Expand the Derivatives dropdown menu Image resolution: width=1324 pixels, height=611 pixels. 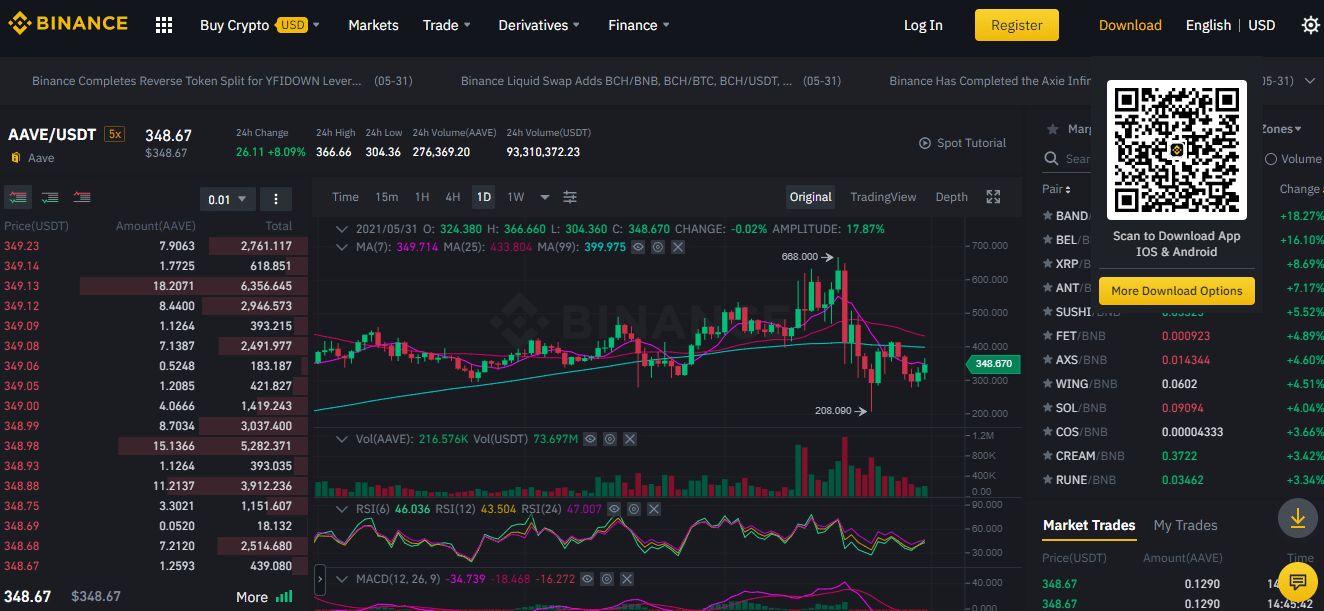click(540, 25)
